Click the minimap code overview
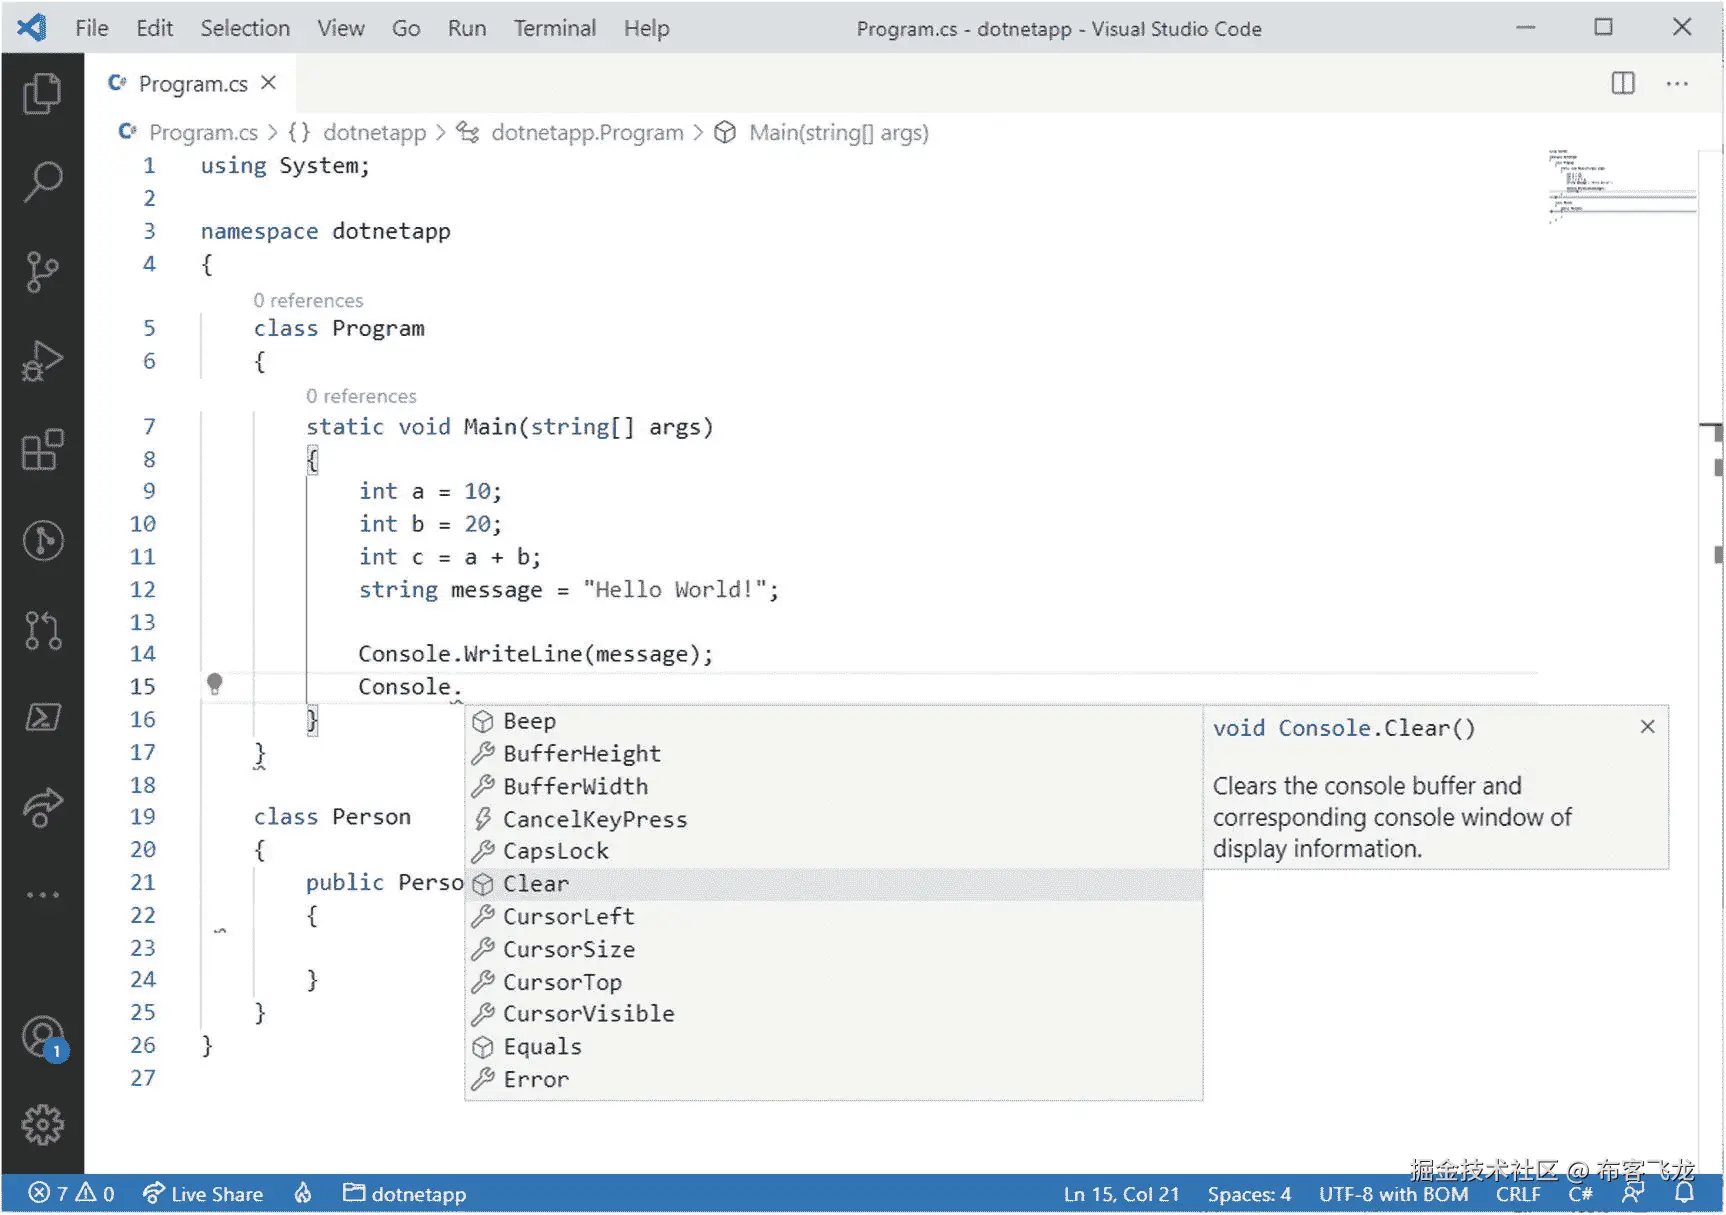This screenshot has height=1215, width=1726. [1620, 186]
